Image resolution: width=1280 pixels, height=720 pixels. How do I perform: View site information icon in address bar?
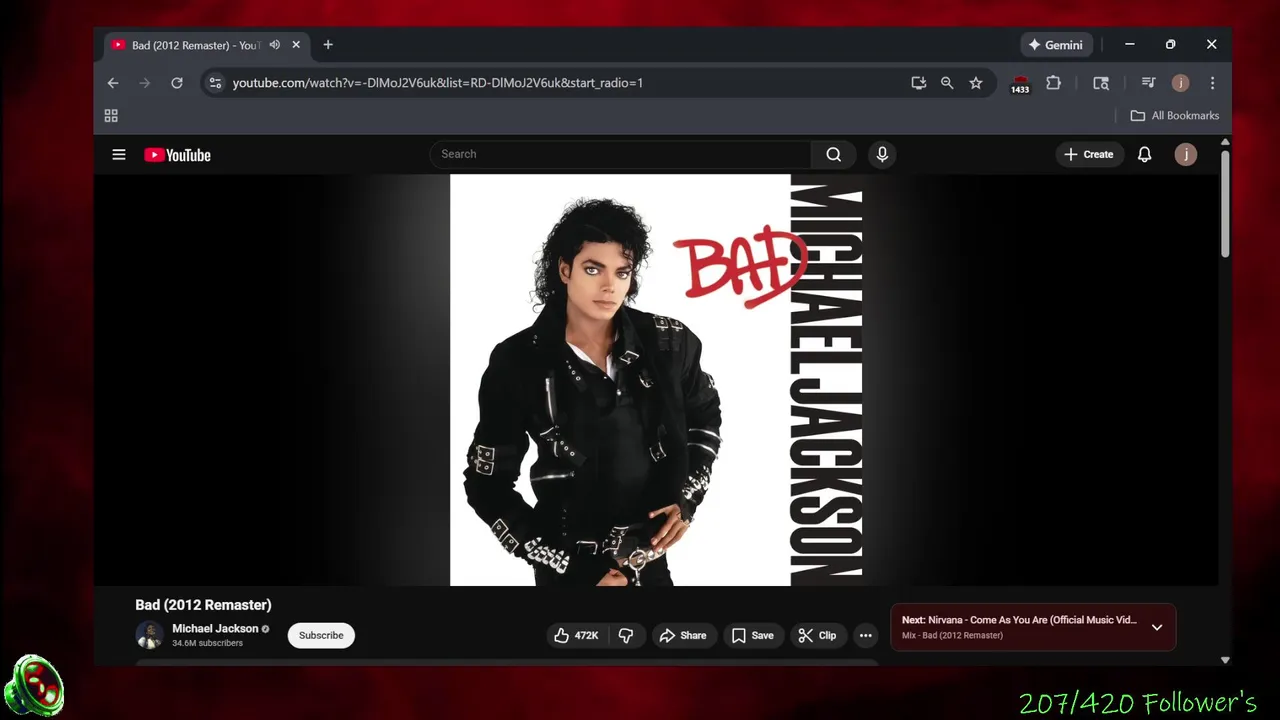[215, 83]
